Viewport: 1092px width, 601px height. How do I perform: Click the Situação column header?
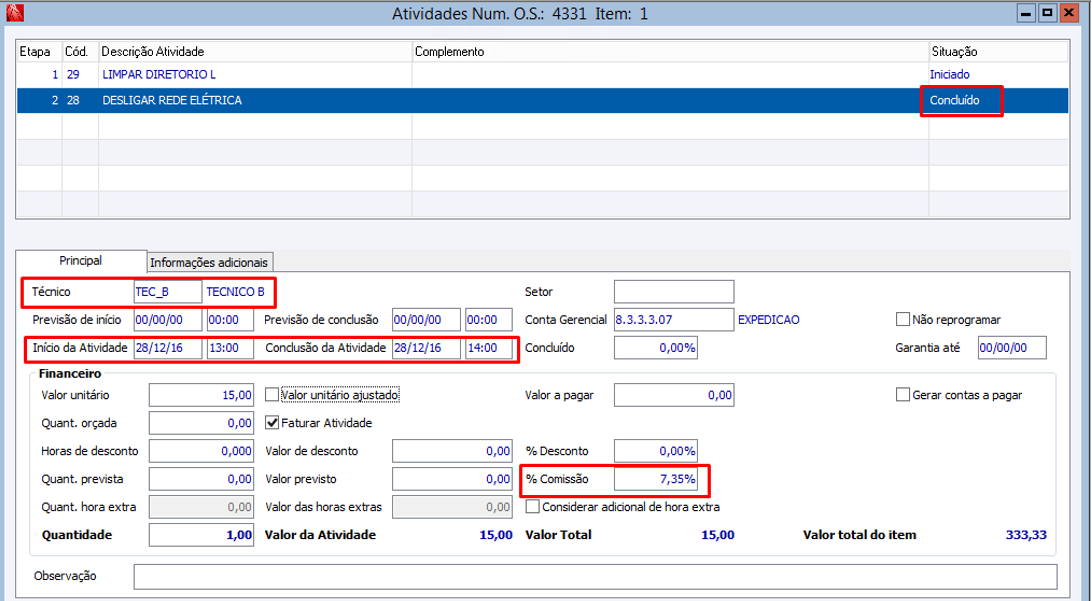pyautogui.click(x=953, y=51)
